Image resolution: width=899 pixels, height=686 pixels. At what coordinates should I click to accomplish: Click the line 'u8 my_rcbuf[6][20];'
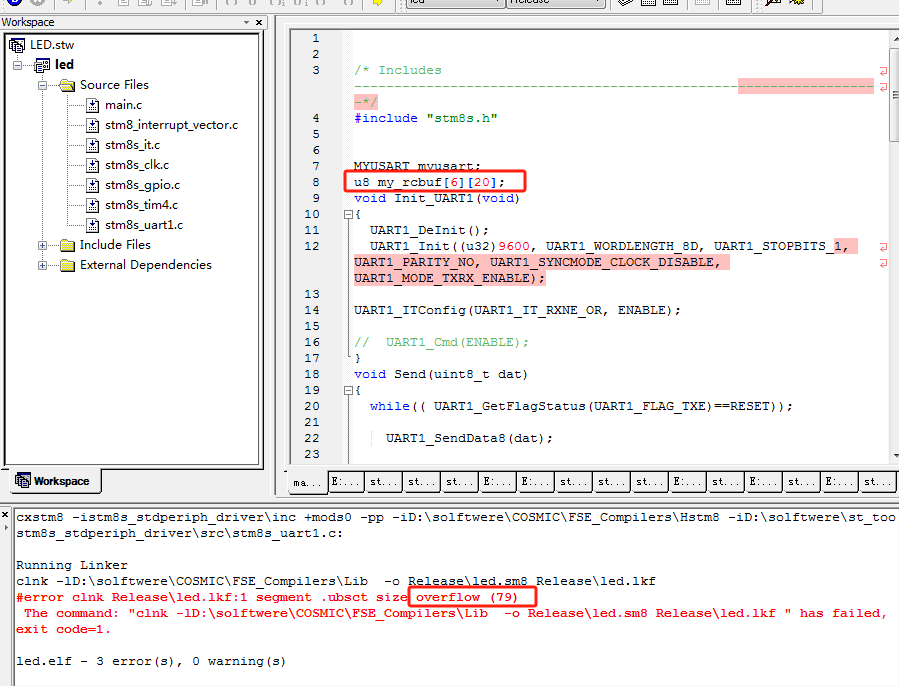[429, 182]
